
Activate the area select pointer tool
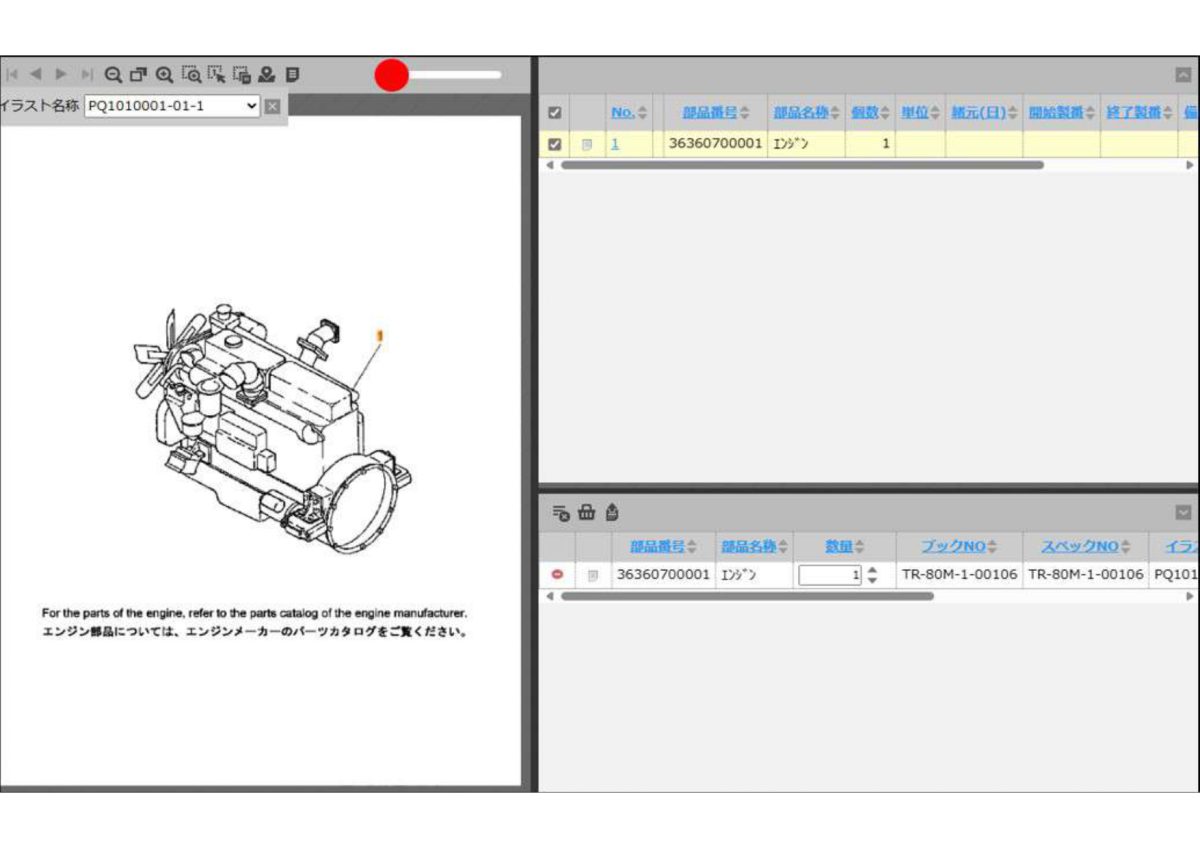click(216, 74)
